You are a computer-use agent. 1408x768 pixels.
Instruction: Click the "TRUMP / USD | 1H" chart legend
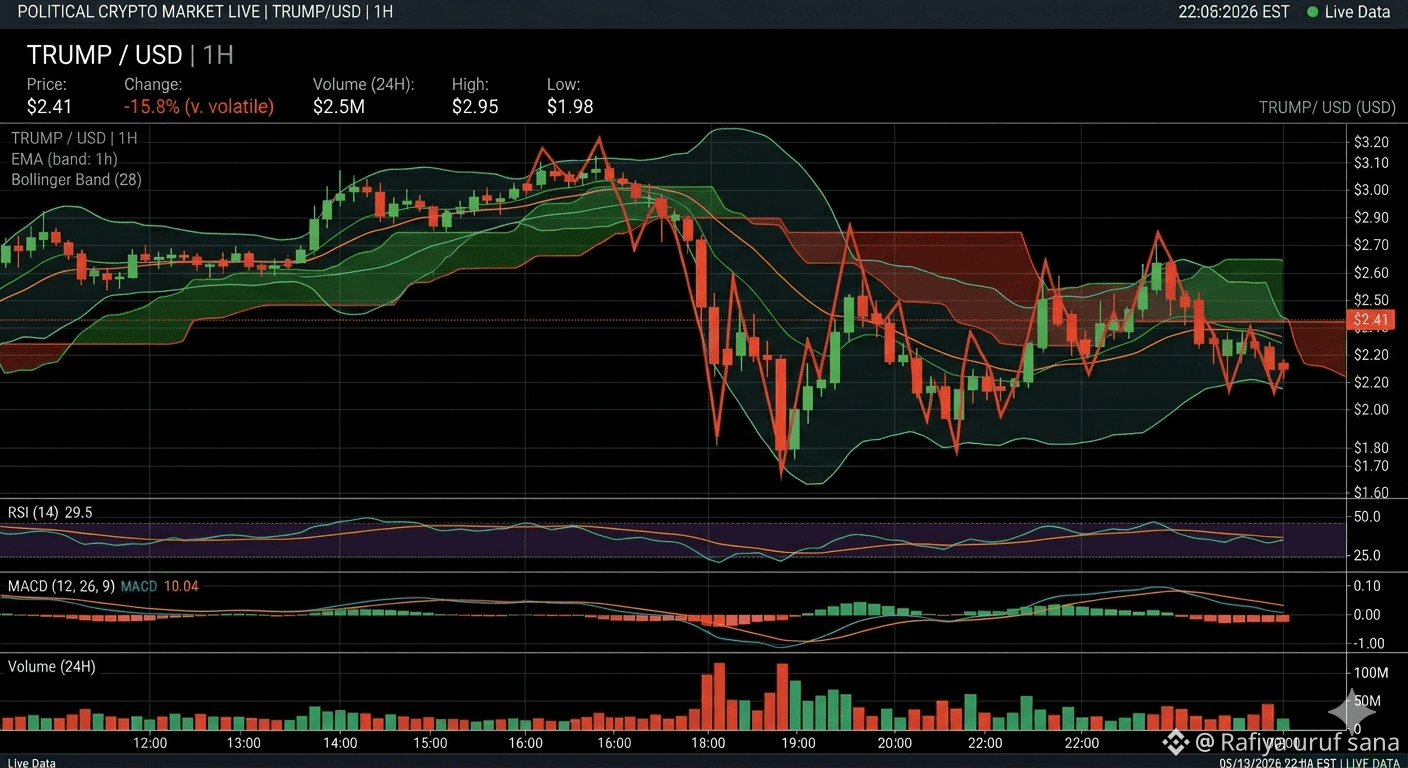(74, 138)
